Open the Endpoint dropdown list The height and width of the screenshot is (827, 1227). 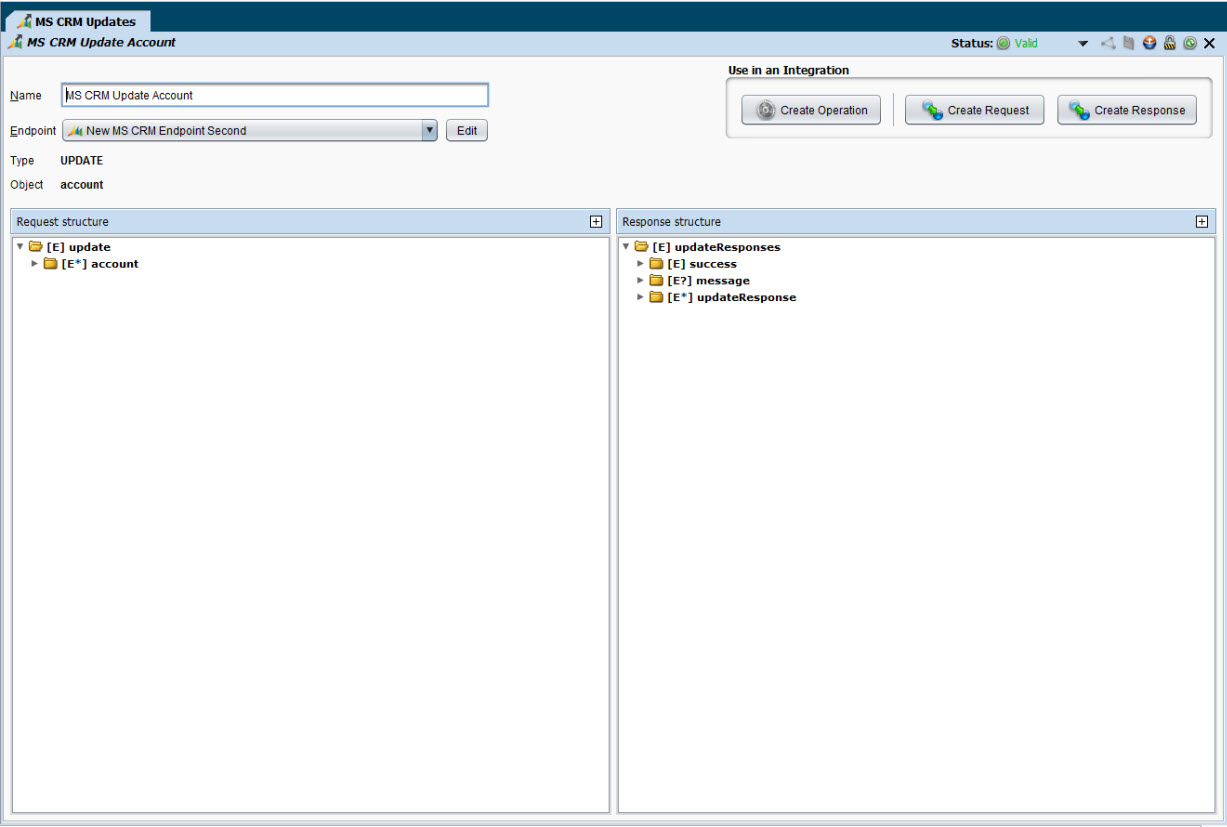coord(429,130)
